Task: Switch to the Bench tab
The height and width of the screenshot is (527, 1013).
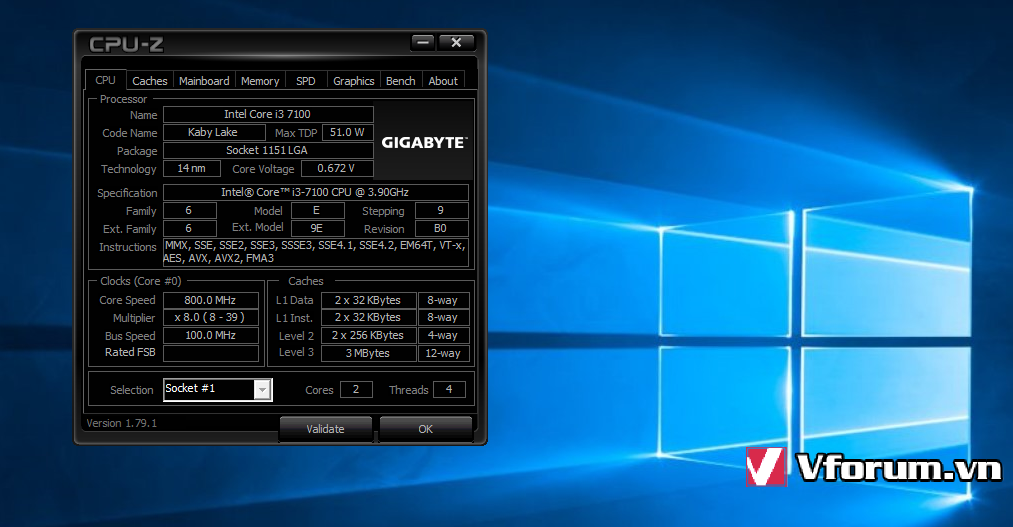Action: click(401, 81)
